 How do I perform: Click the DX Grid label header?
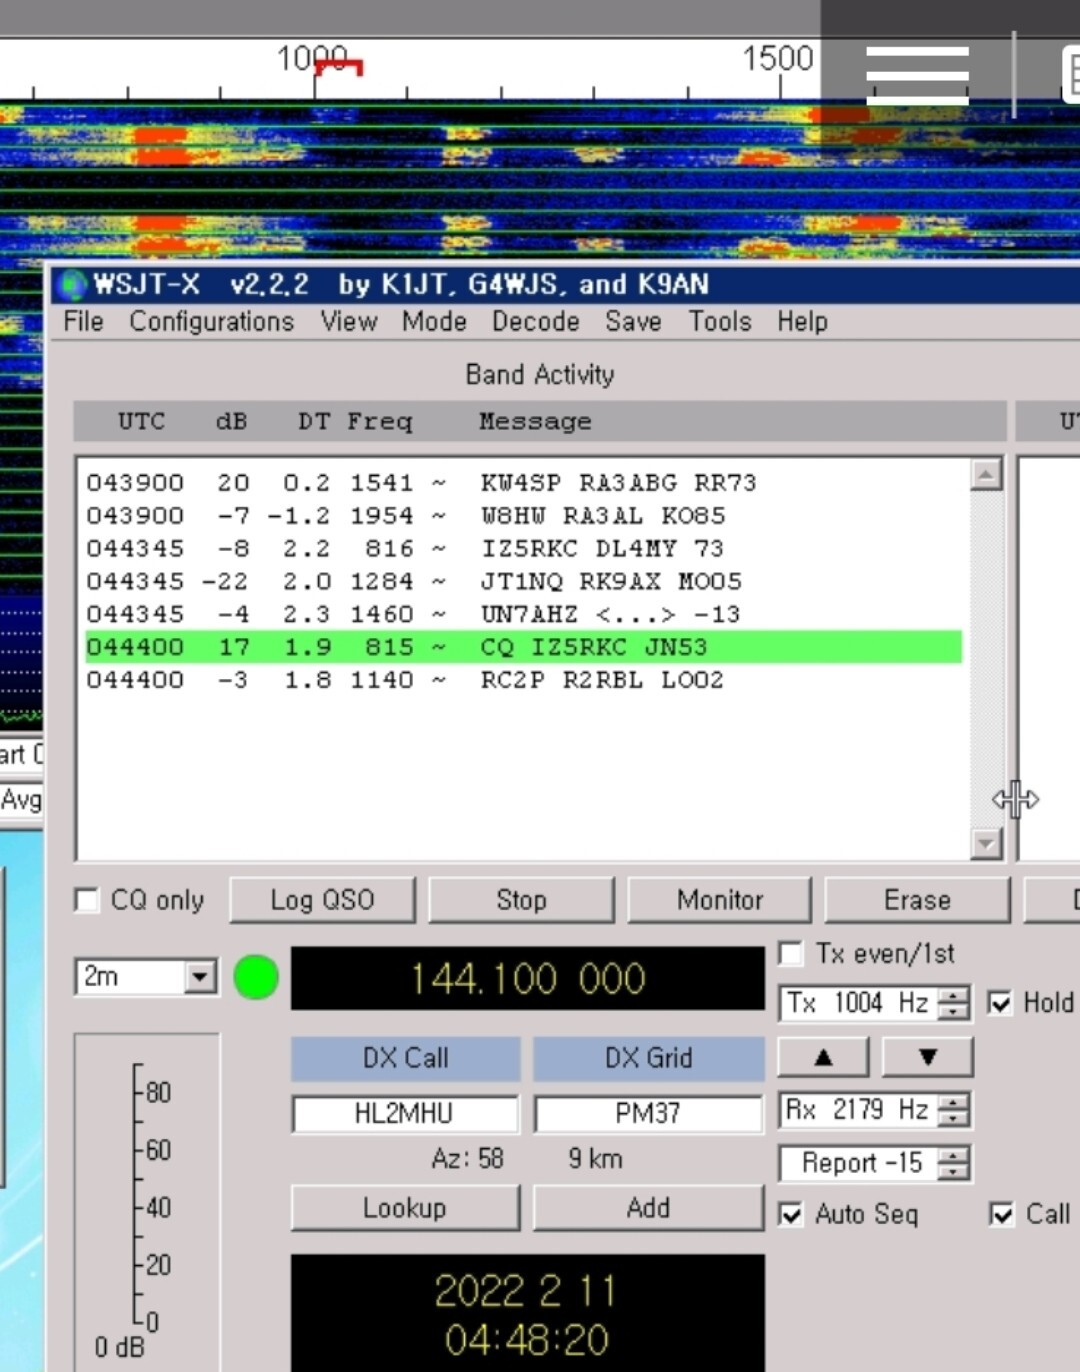[648, 1058]
